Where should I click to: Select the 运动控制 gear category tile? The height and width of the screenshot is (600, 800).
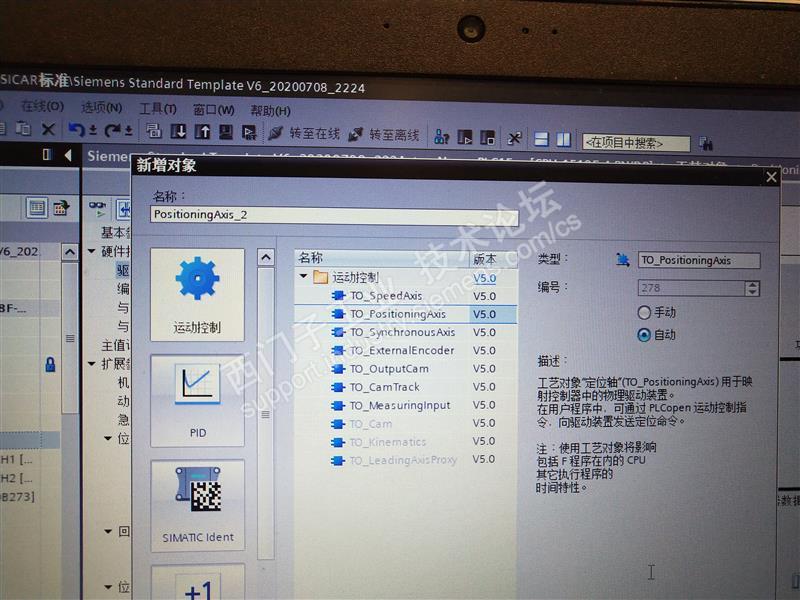coord(197,295)
